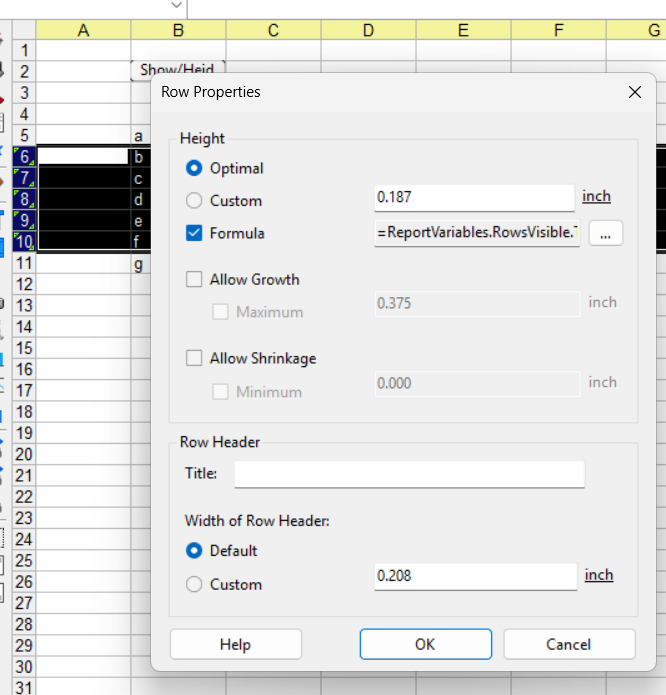Select the Optimal height radio button

coord(194,168)
